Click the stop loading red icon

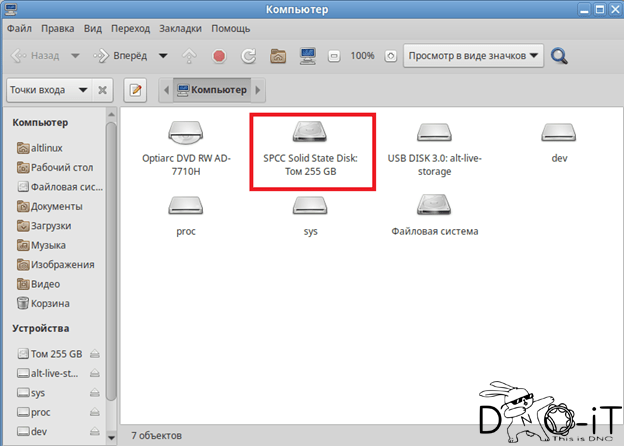point(219,56)
